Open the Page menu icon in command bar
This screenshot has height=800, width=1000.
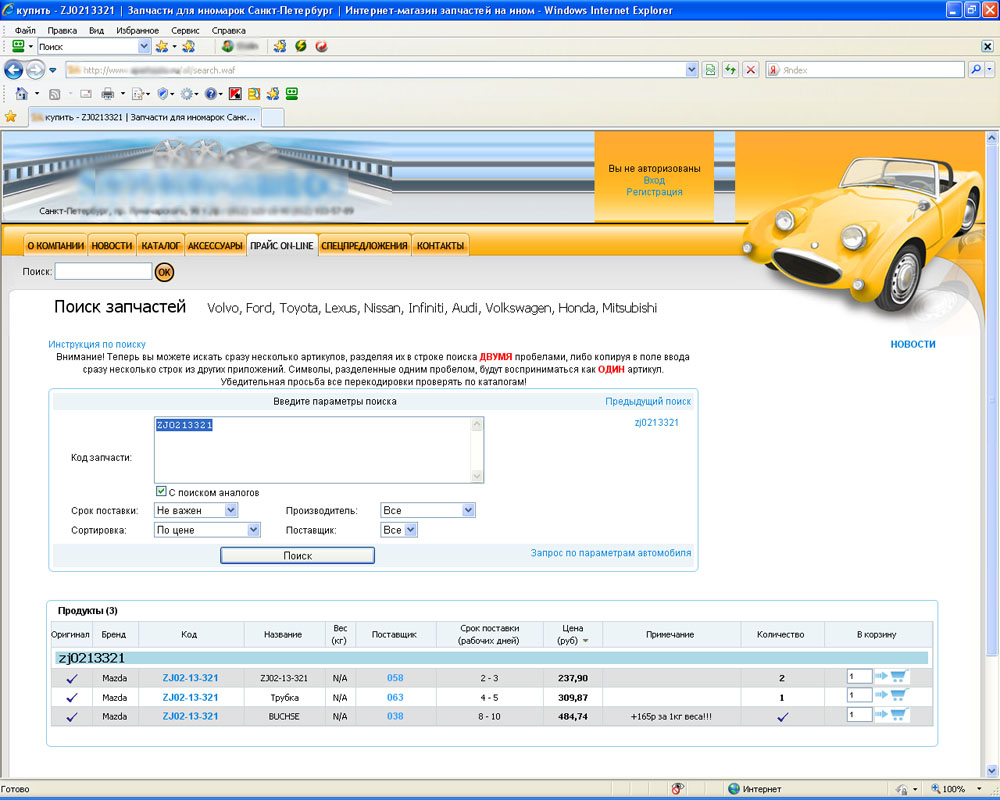tap(138, 94)
